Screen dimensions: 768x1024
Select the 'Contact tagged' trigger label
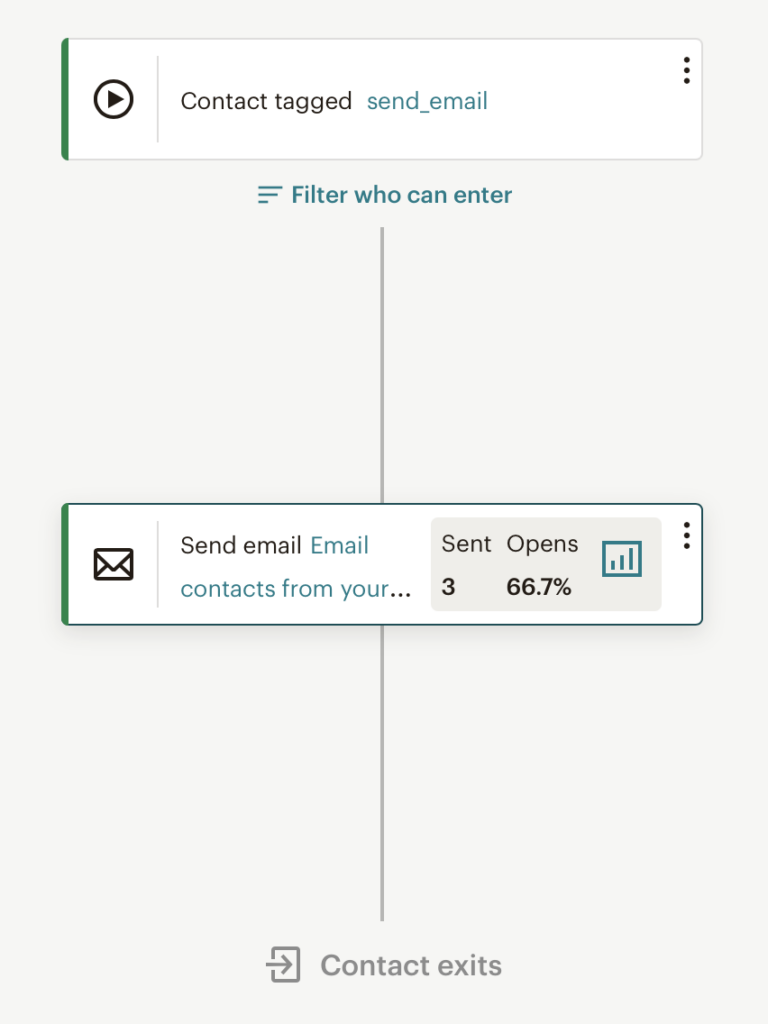tap(266, 101)
